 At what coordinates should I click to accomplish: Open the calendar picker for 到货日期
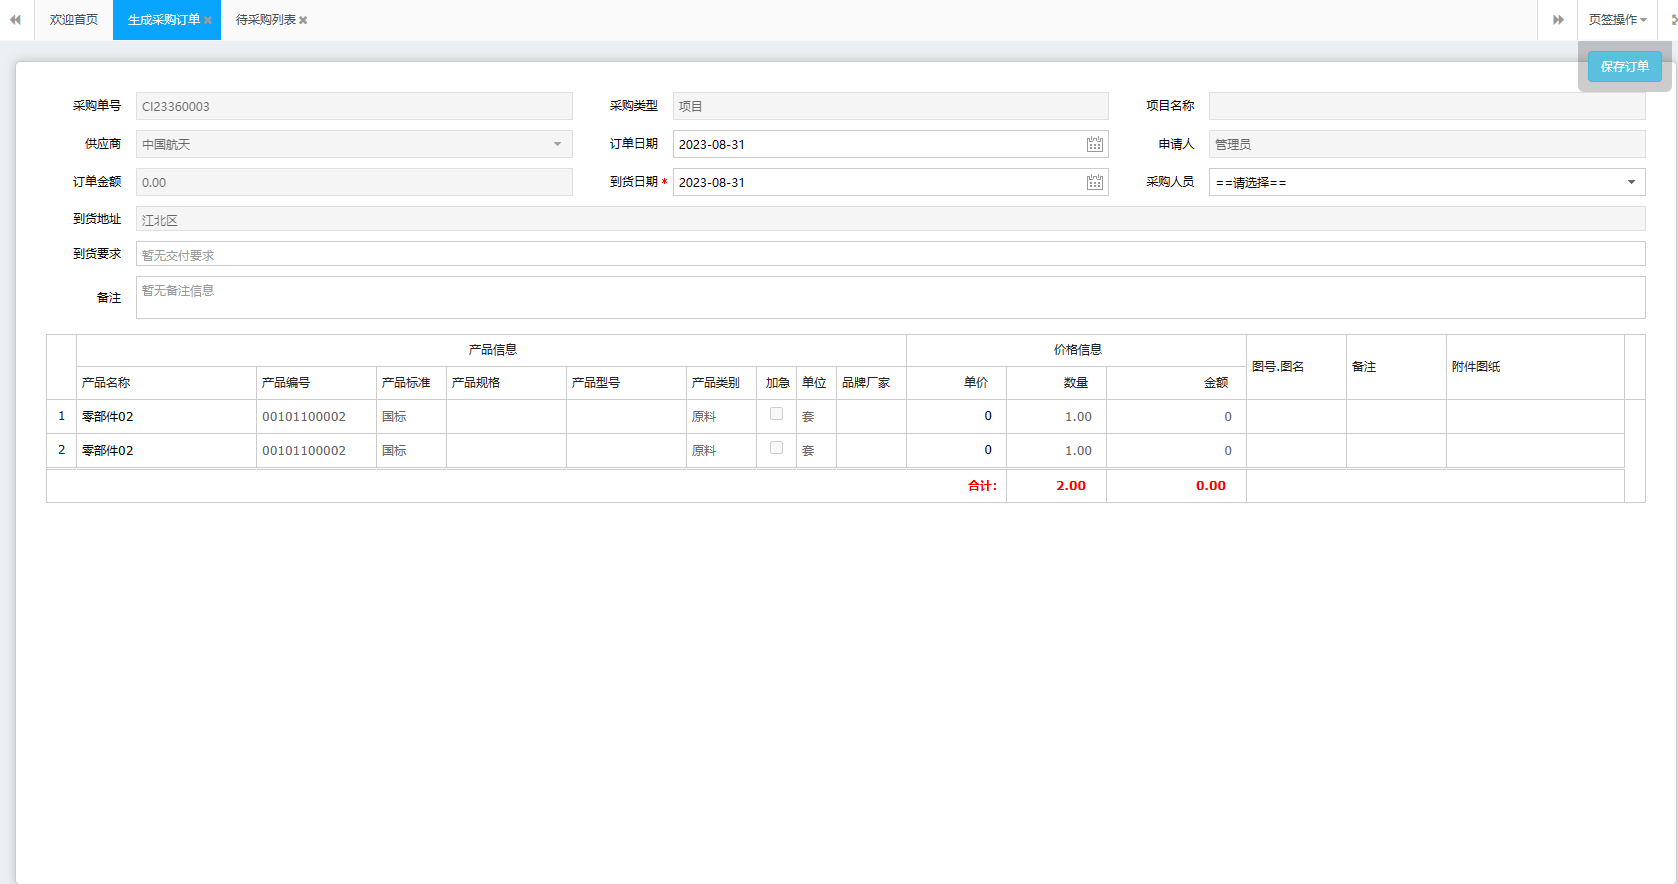coord(1095,183)
